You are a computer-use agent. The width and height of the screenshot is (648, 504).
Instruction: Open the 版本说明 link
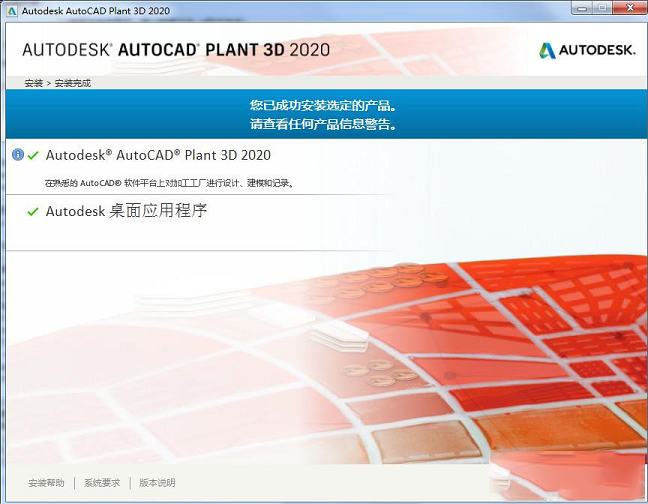click(x=157, y=483)
